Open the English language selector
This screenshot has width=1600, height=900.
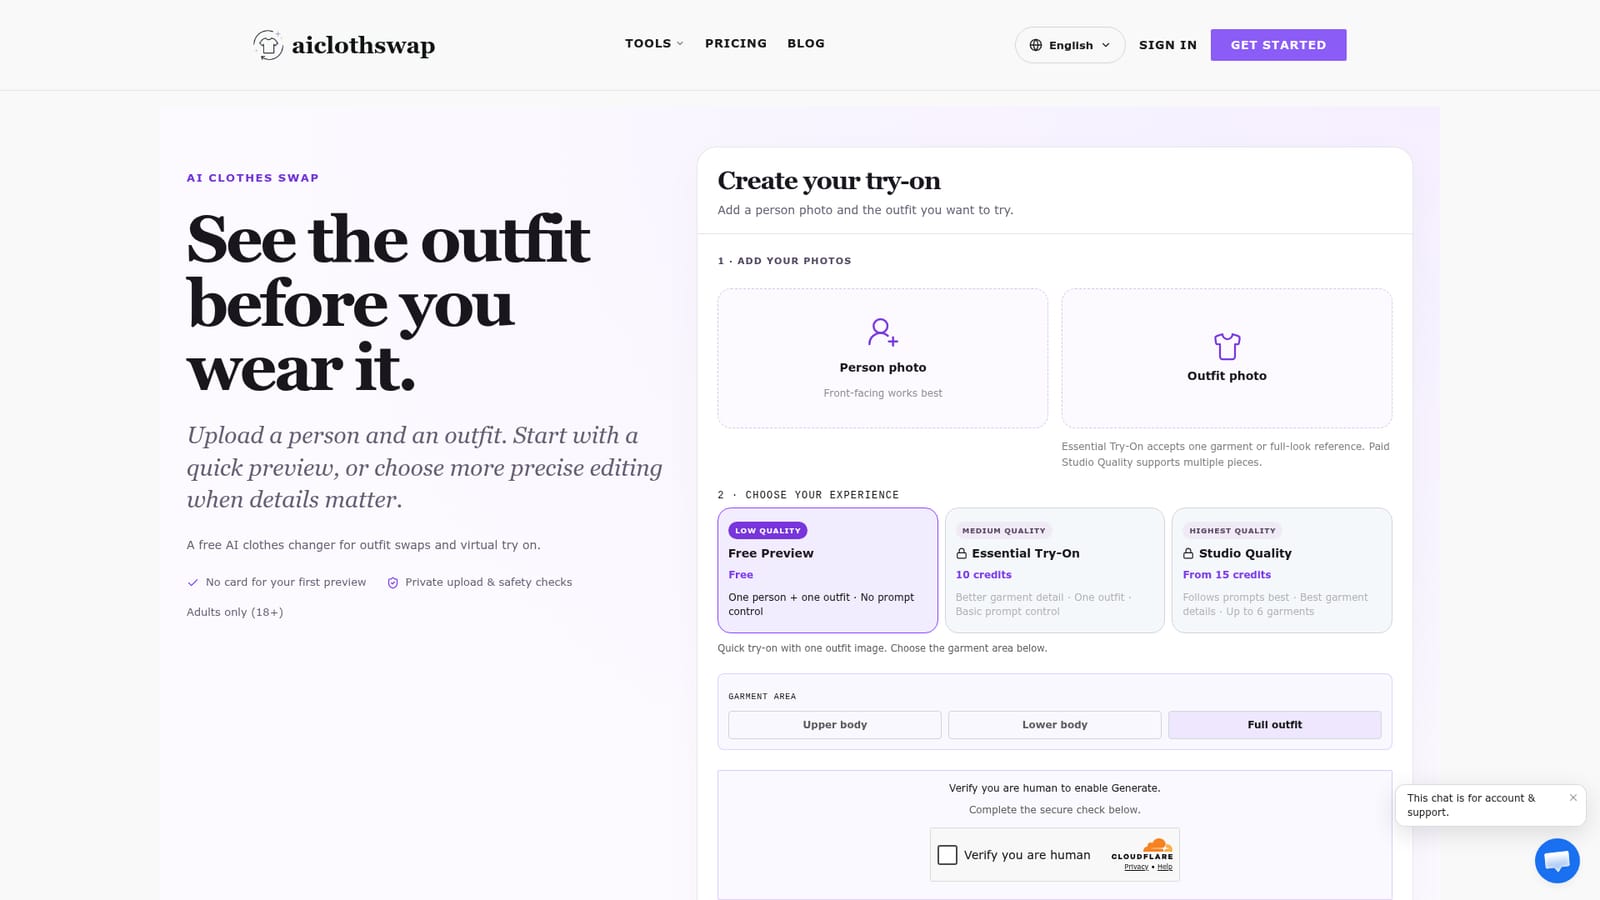[1070, 45]
